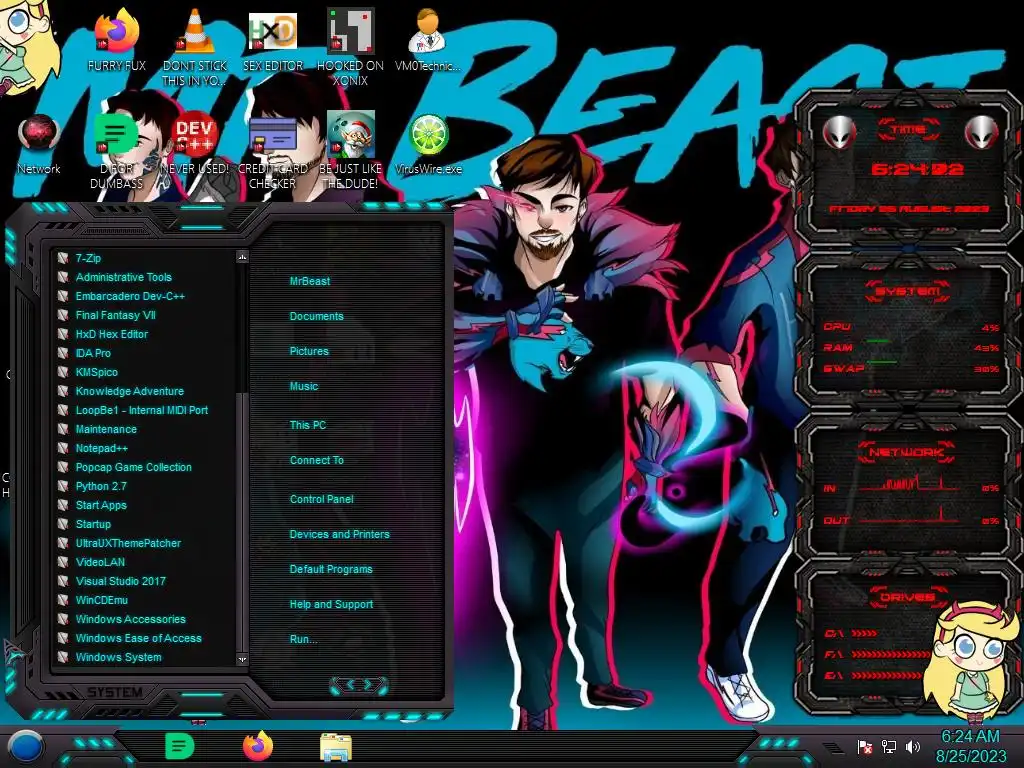The image size is (1024, 768).
Task: Expand the 7-Zip folder in Start menu
Action: pyautogui.click(x=88, y=258)
